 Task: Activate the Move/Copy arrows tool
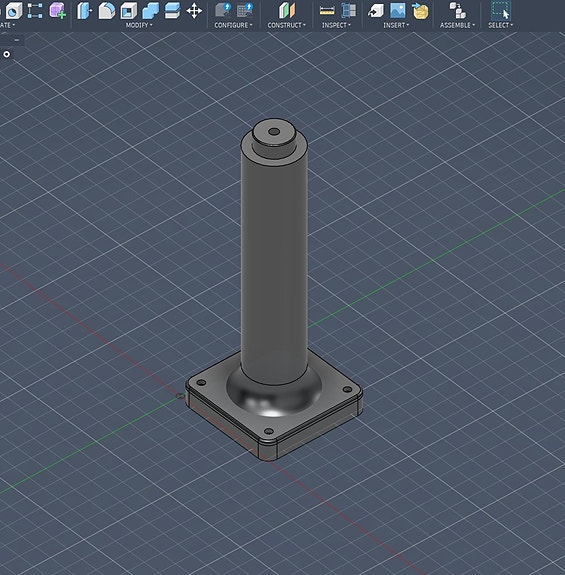tap(194, 11)
